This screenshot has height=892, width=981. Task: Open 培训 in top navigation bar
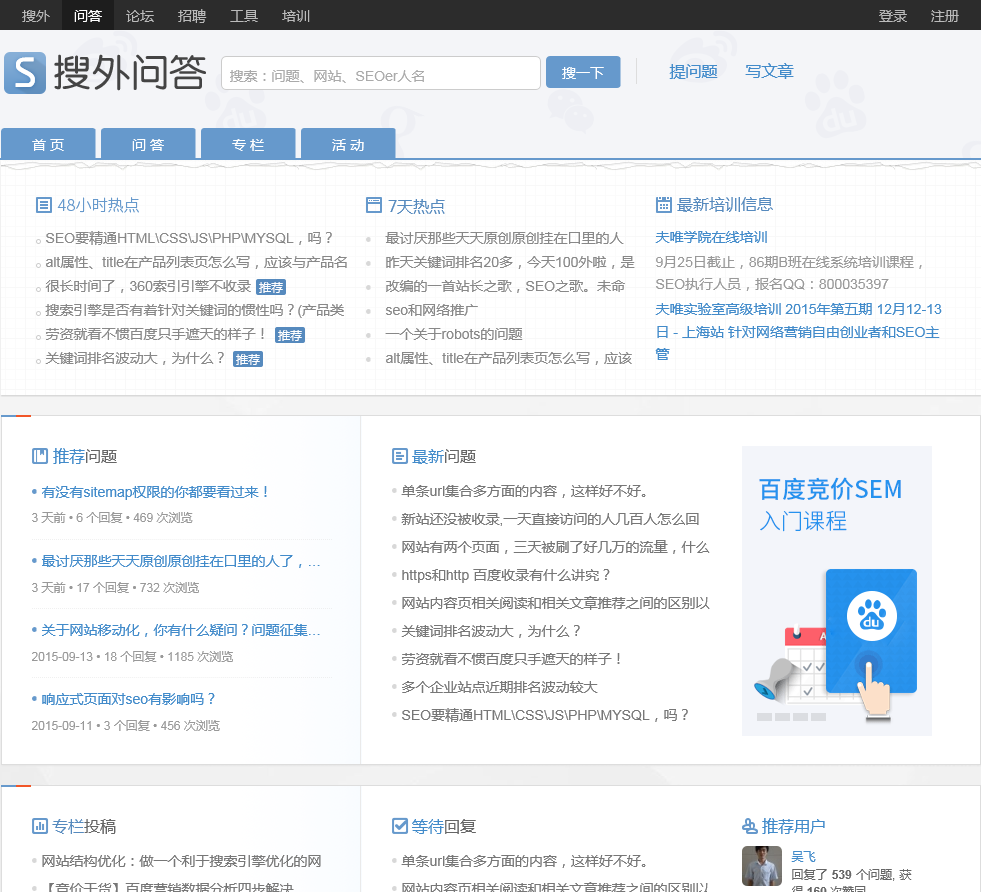[296, 16]
